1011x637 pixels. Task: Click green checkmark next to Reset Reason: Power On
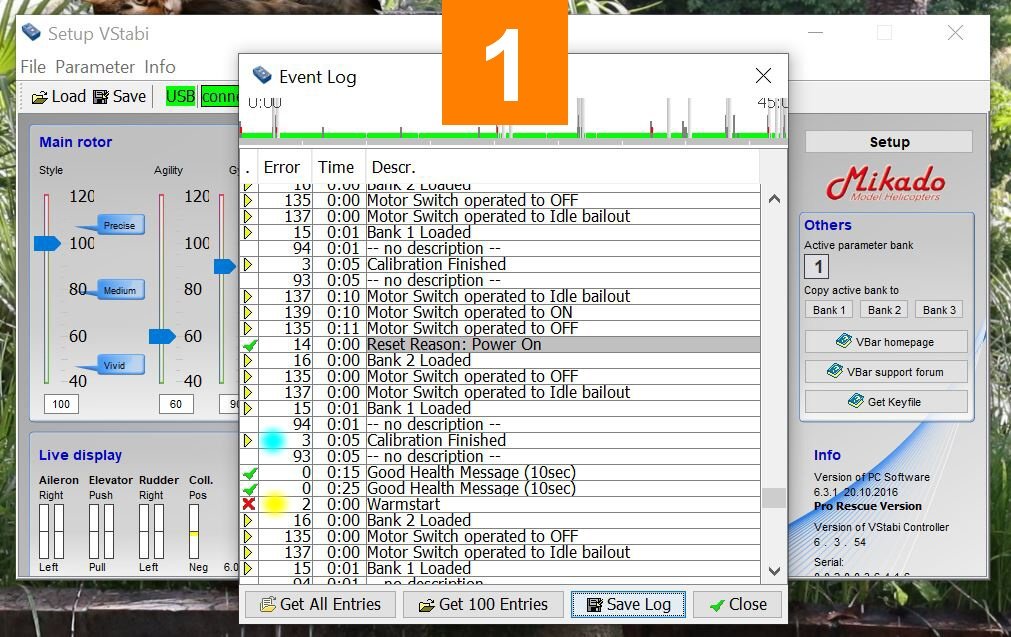(249, 344)
